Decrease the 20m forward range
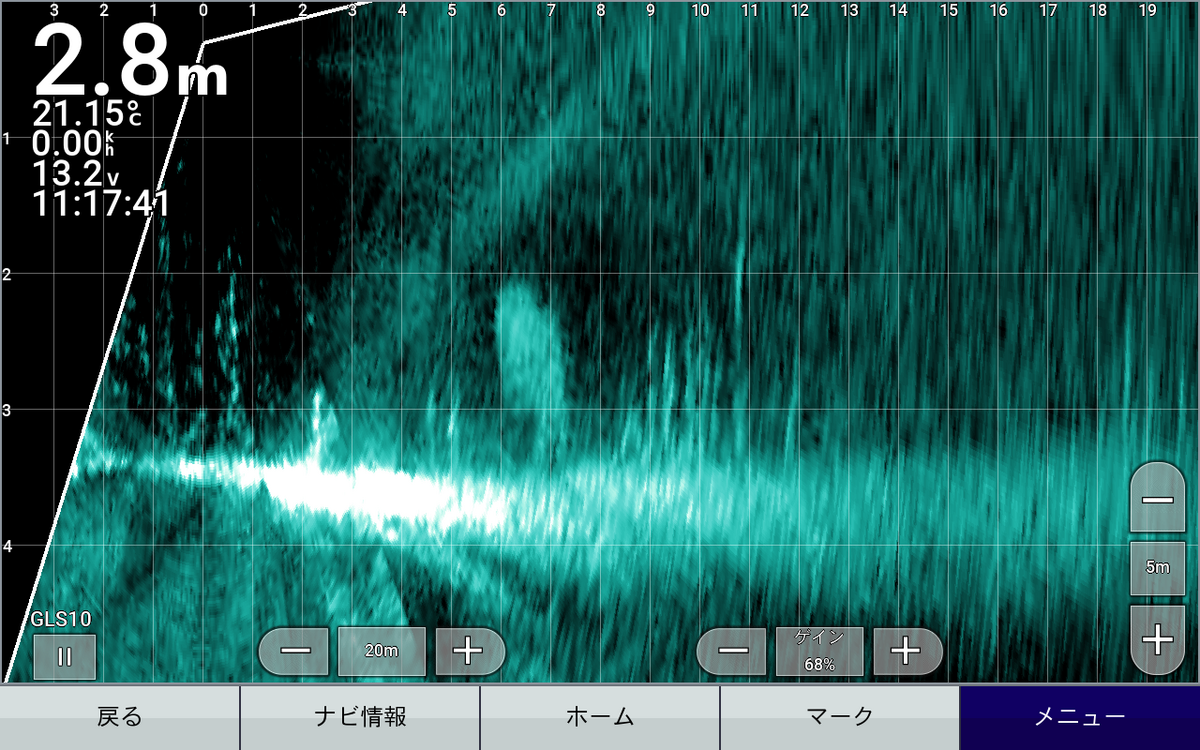The width and height of the screenshot is (1200, 750). 295,651
